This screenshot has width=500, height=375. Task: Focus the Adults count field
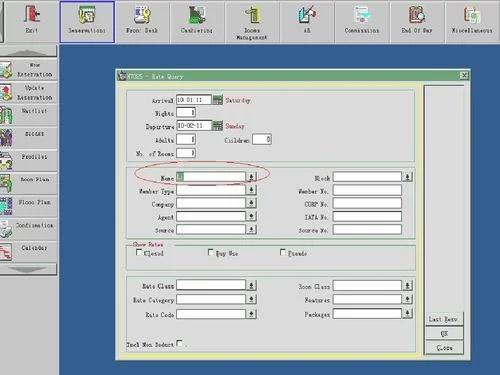click(x=186, y=139)
